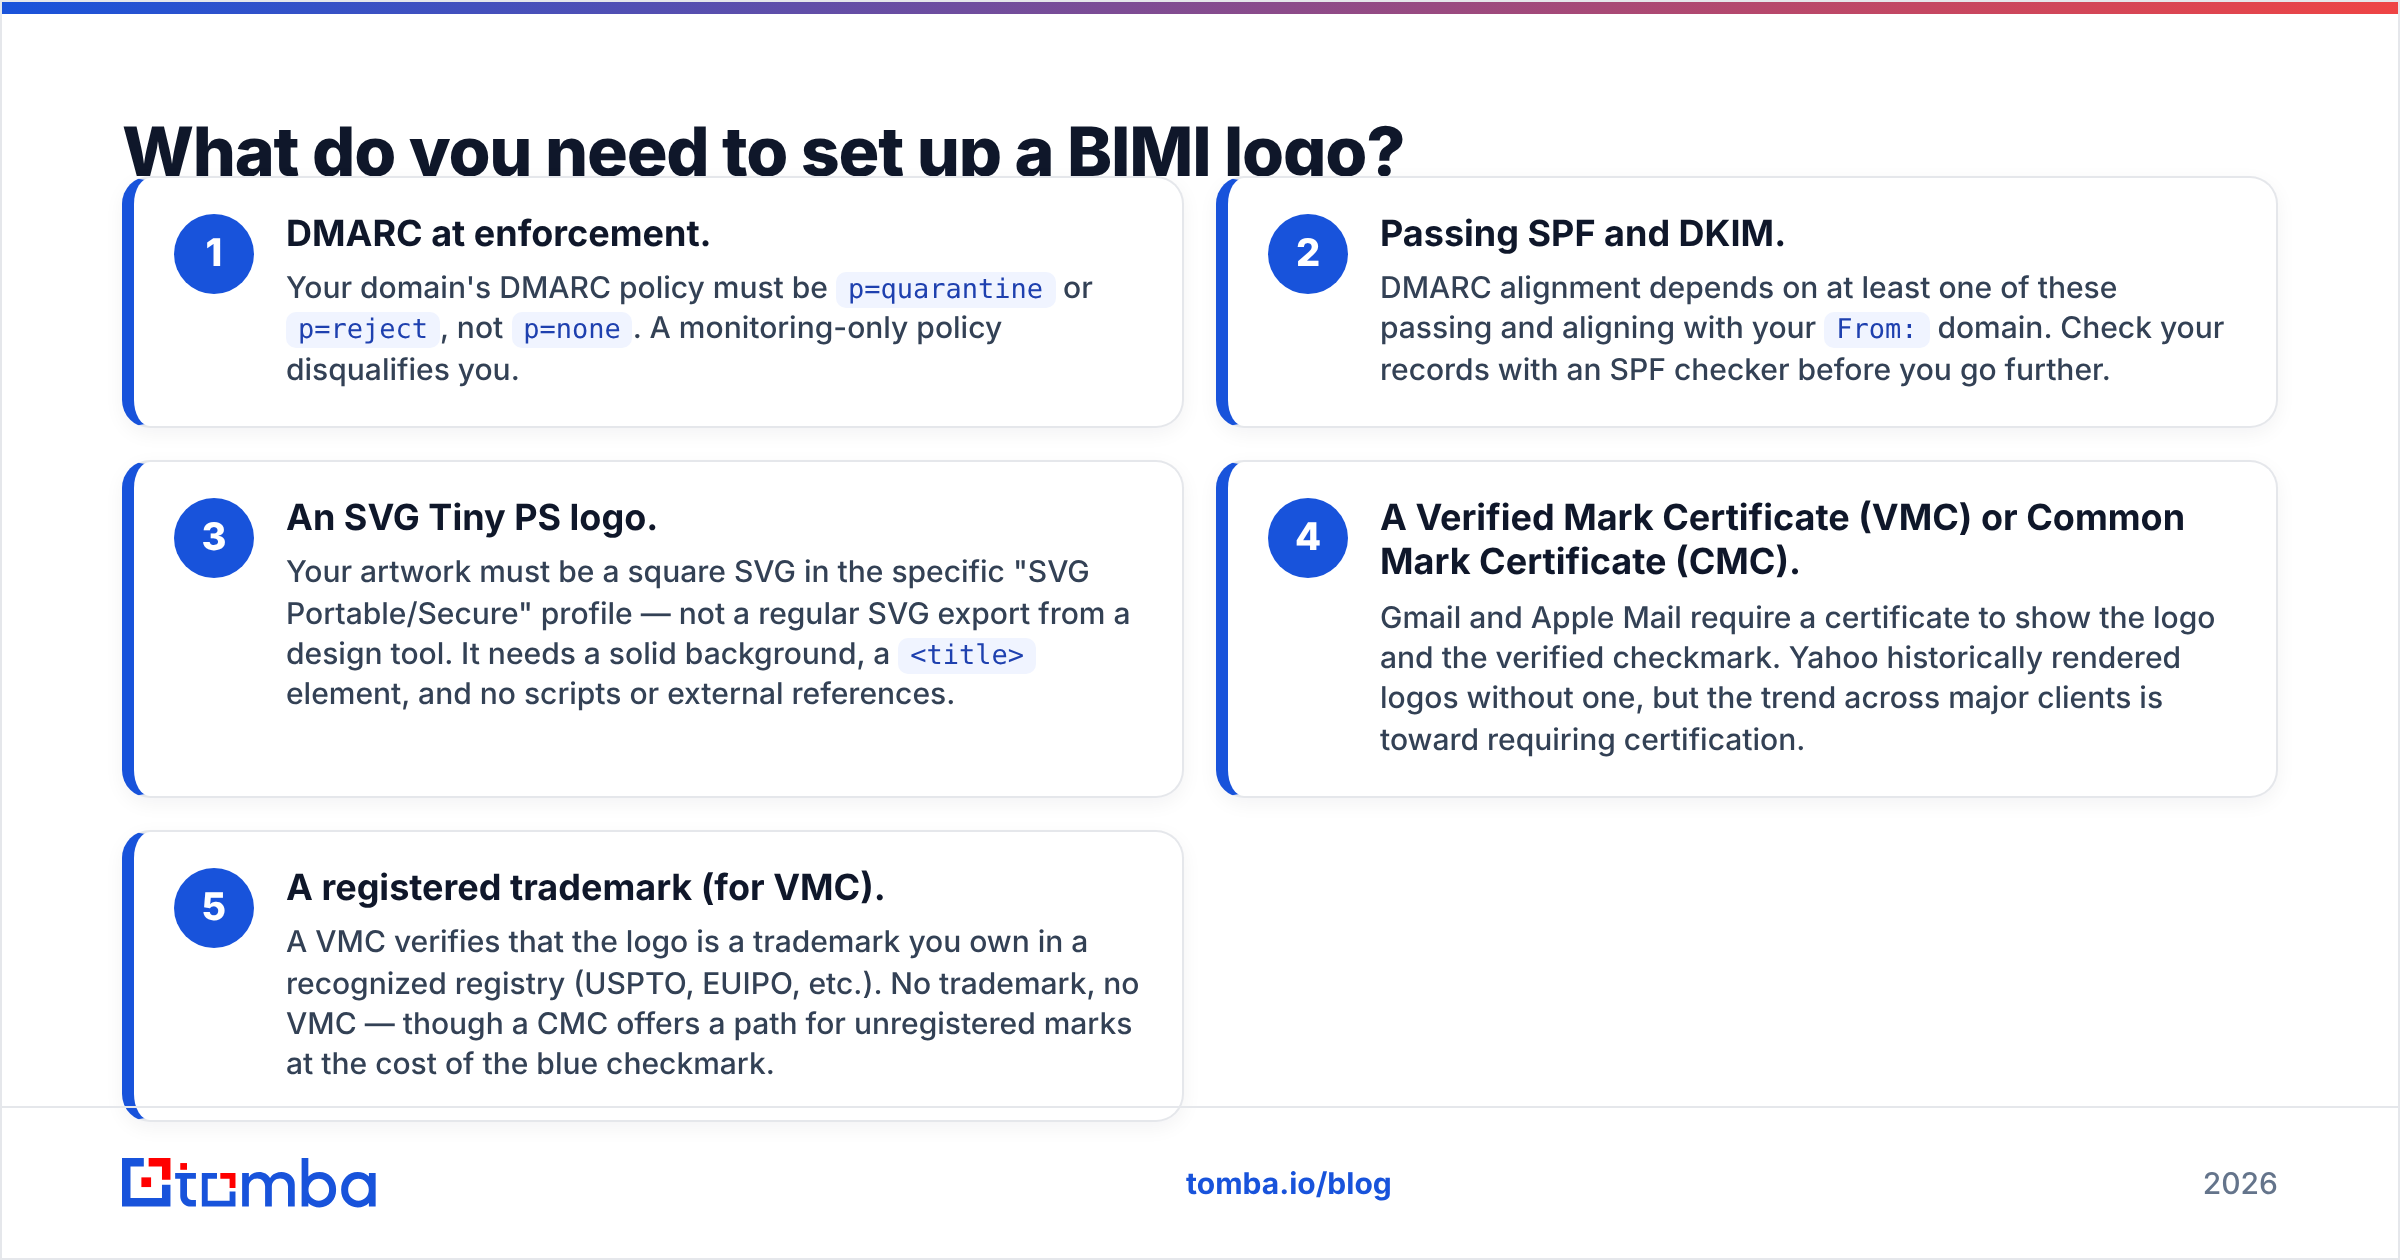Click the p=none code snippet
Viewport: 2400px width, 1260px height.
(572, 329)
